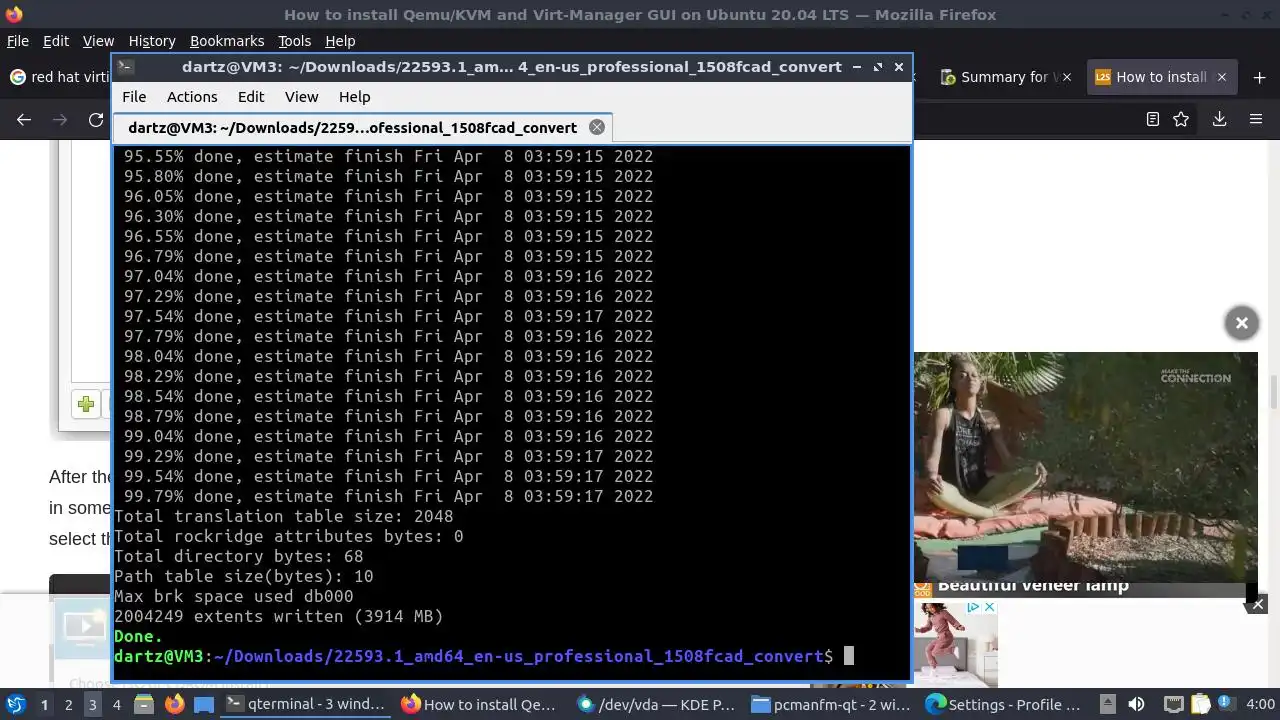Reload the Firefox page
1280x720 pixels.
[96, 119]
